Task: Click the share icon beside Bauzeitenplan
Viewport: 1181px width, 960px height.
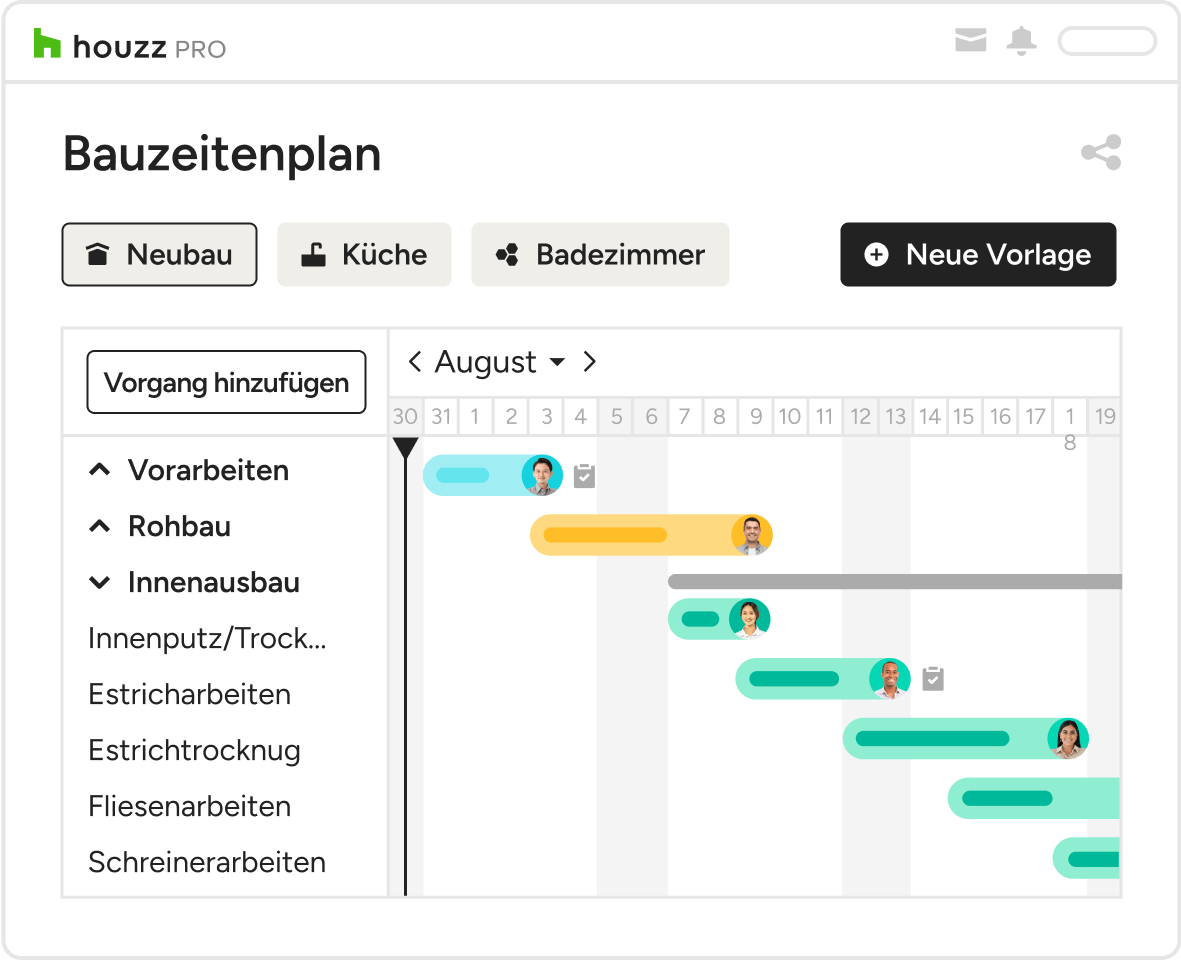Action: [x=1101, y=152]
